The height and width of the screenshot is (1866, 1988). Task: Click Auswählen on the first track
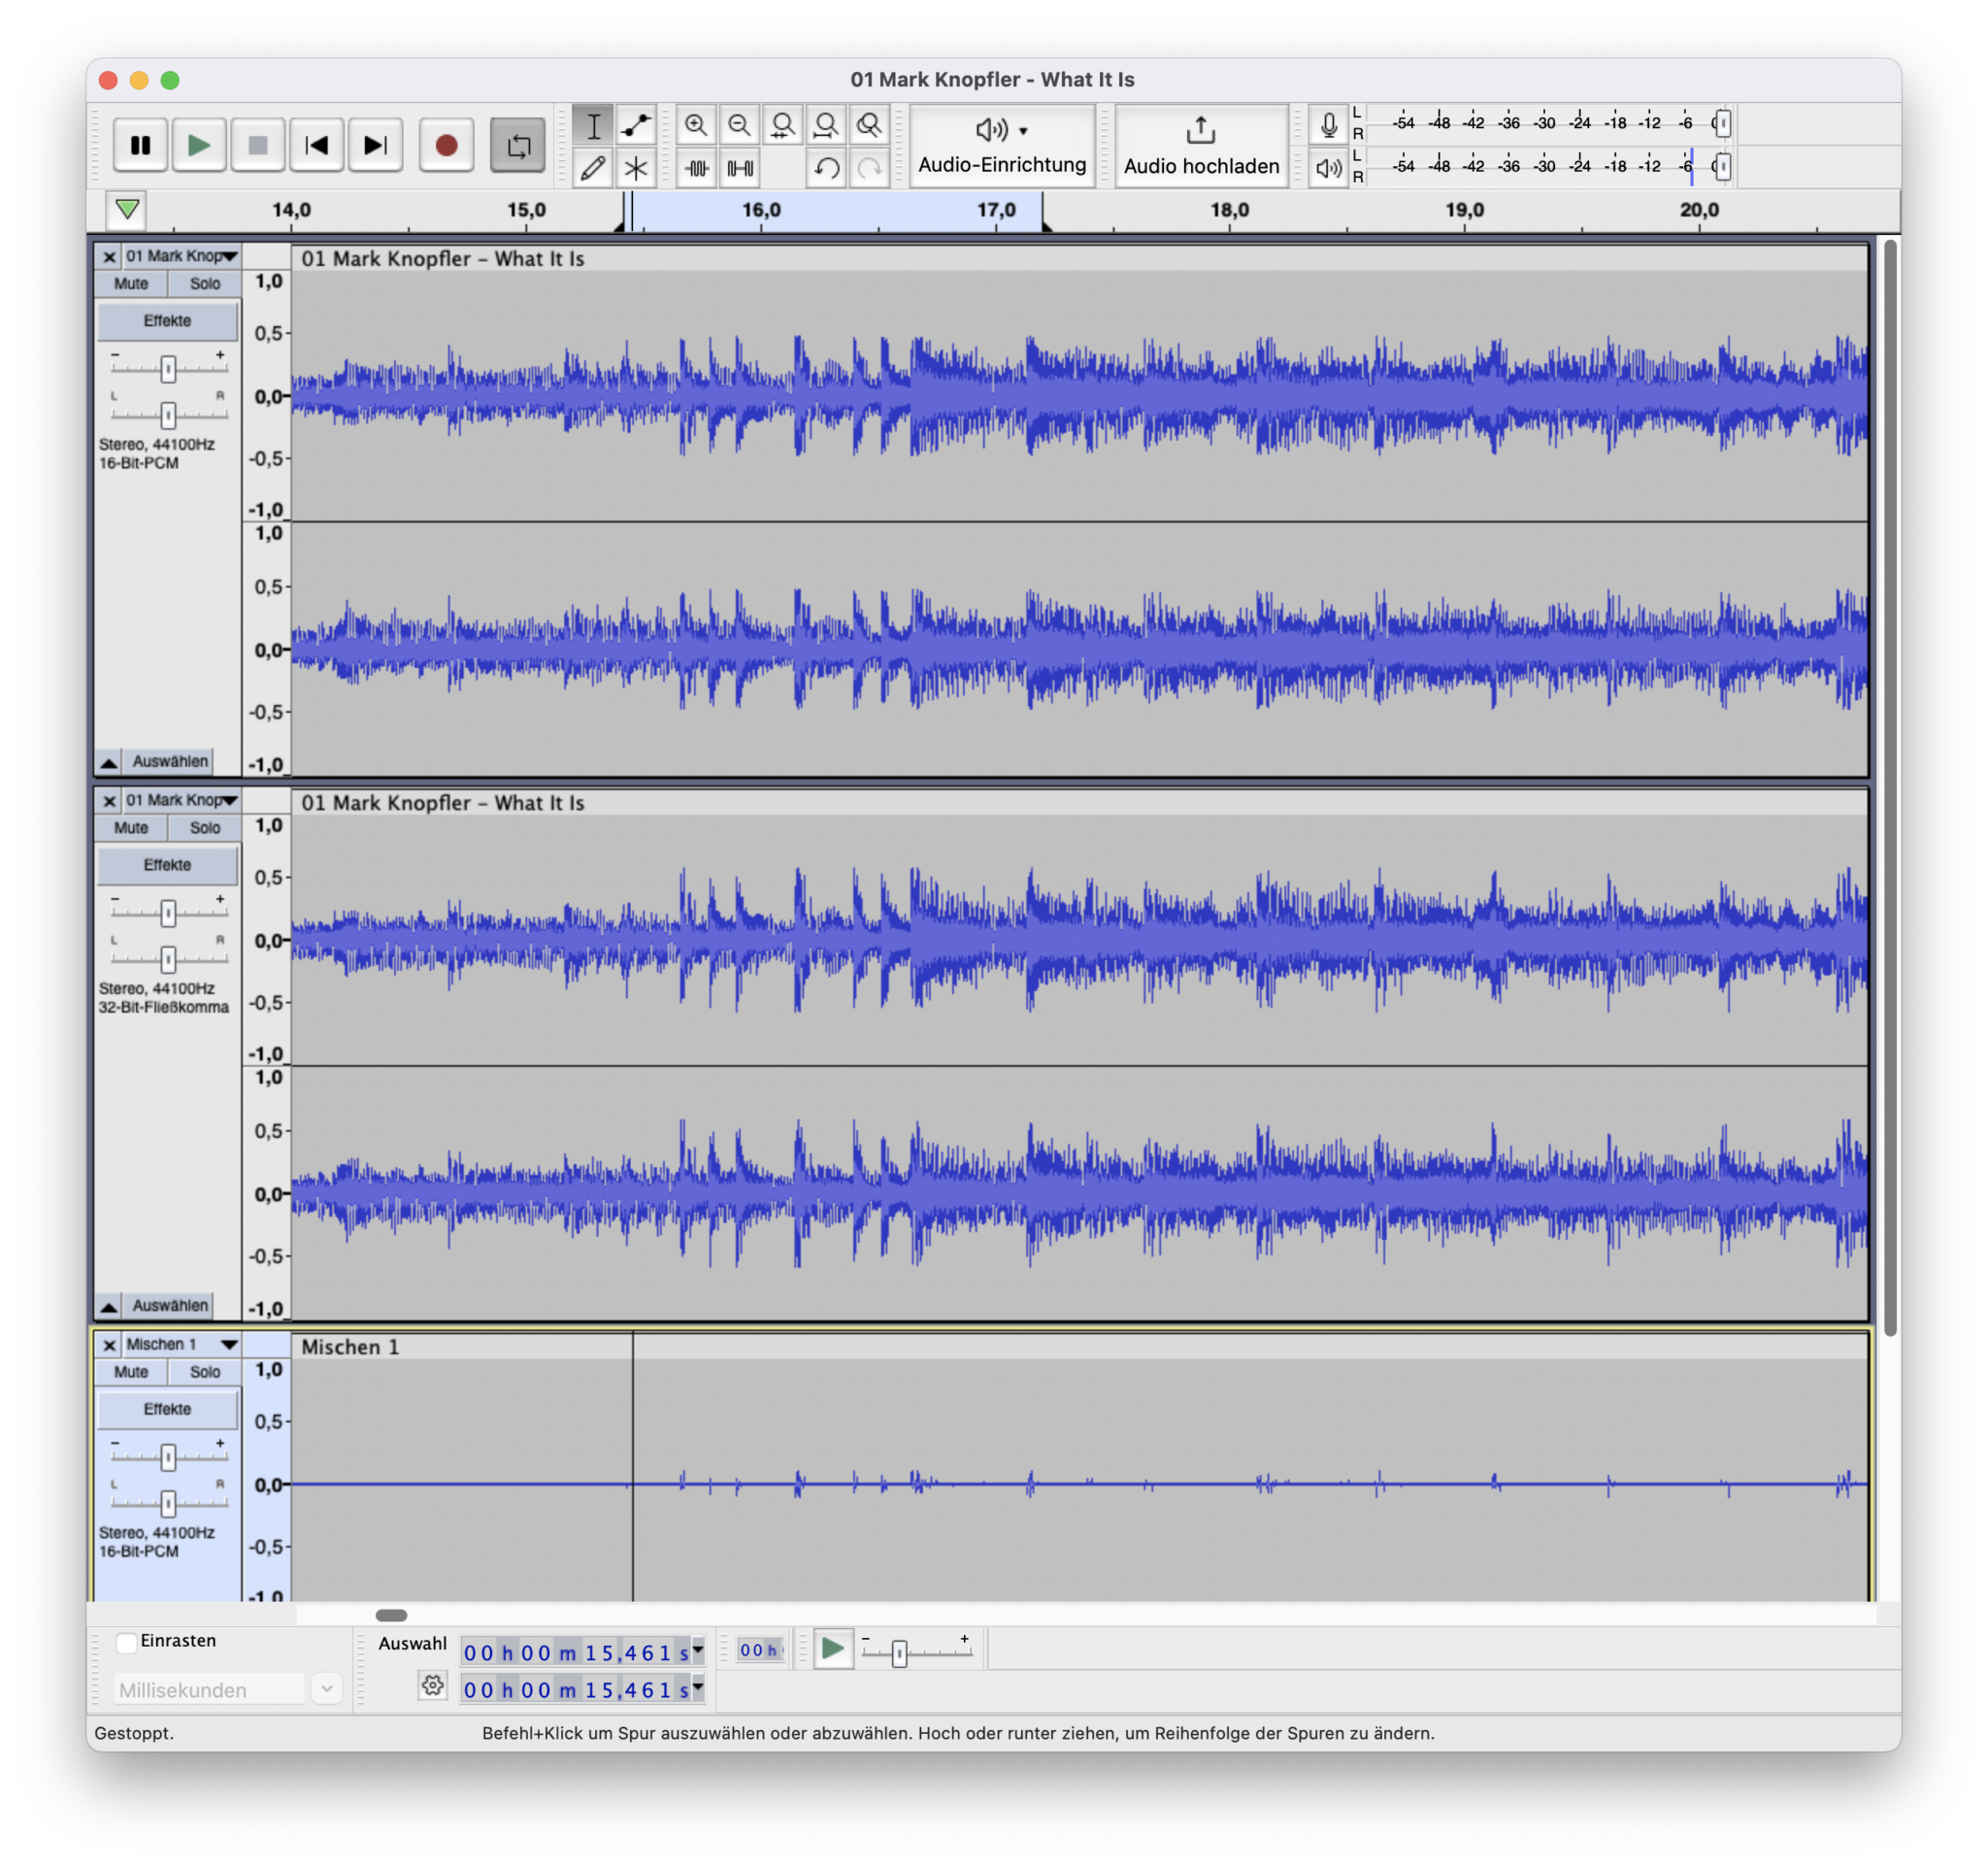tap(170, 762)
